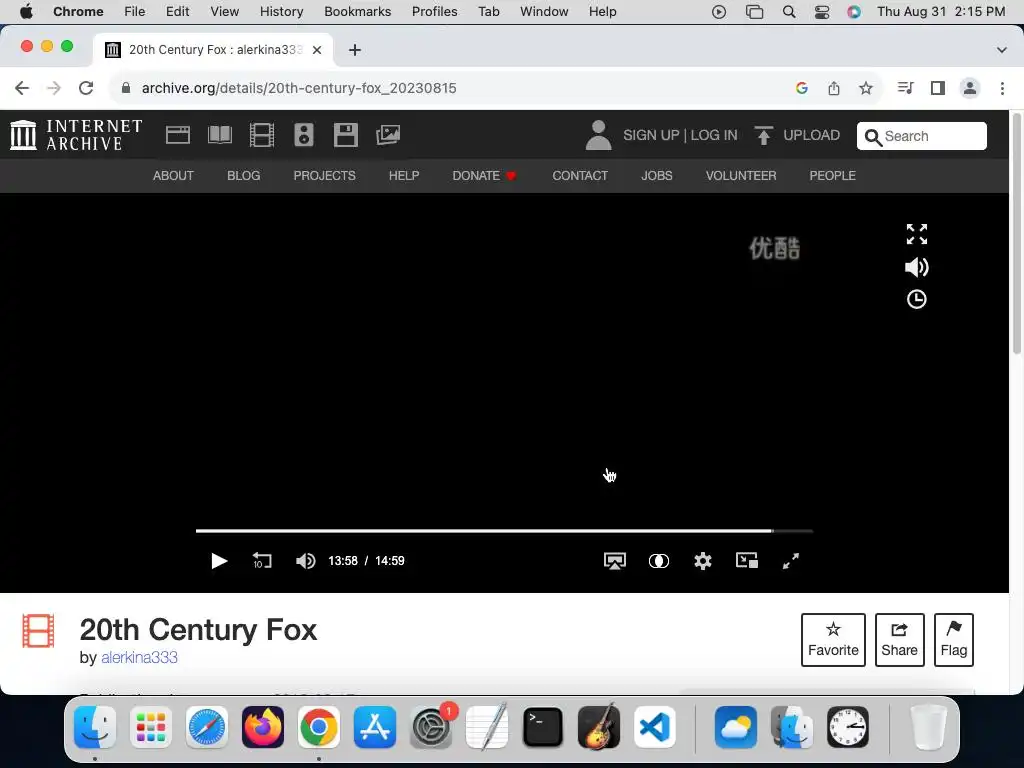Open the Video film strip icon

[x=261, y=135]
